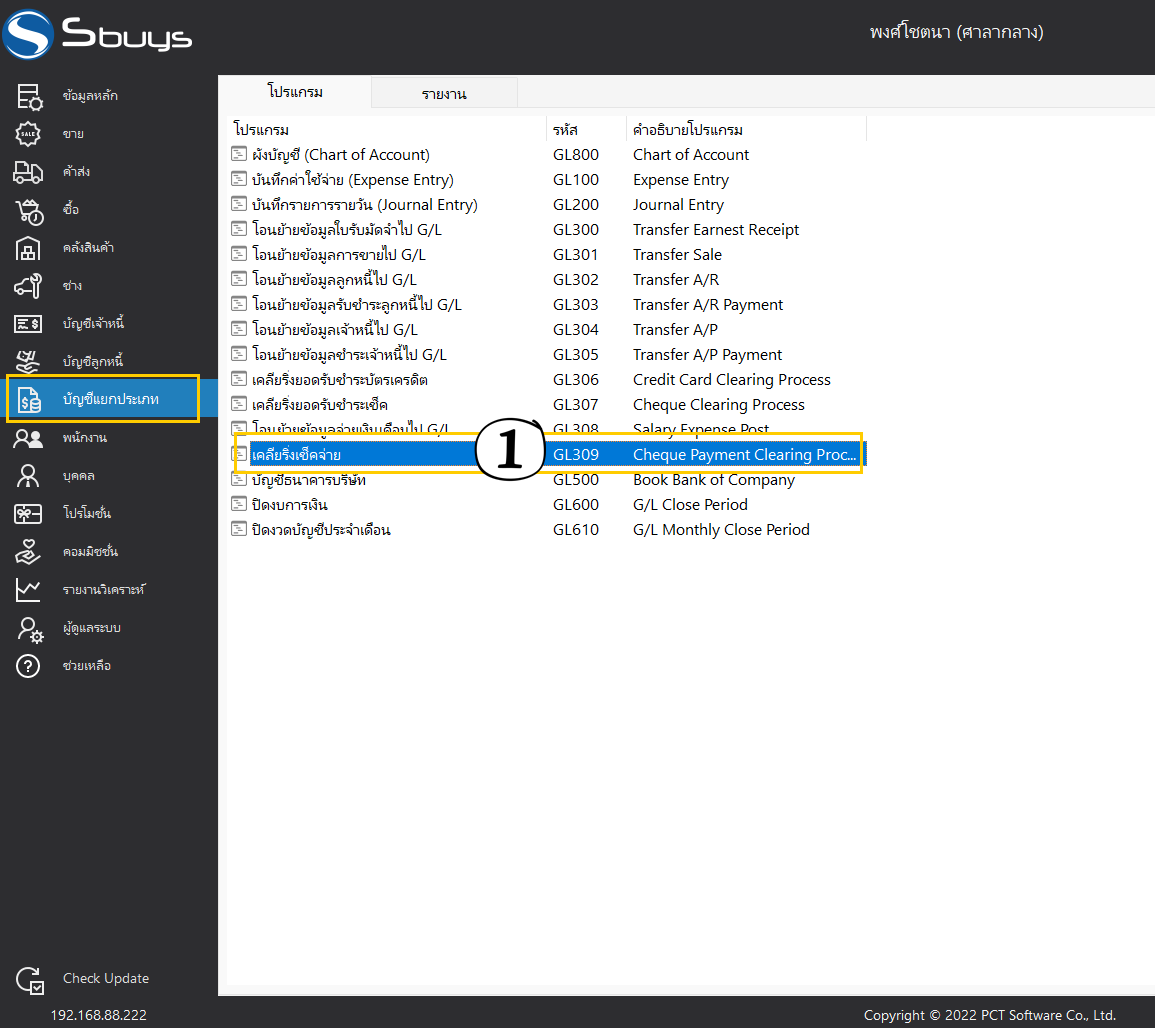The width and height of the screenshot is (1155, 1028).
Task: Select the โอนย้ายข้อมูลใบรับมัดจำไป G/L row
Action: click(x=549, y=230)
